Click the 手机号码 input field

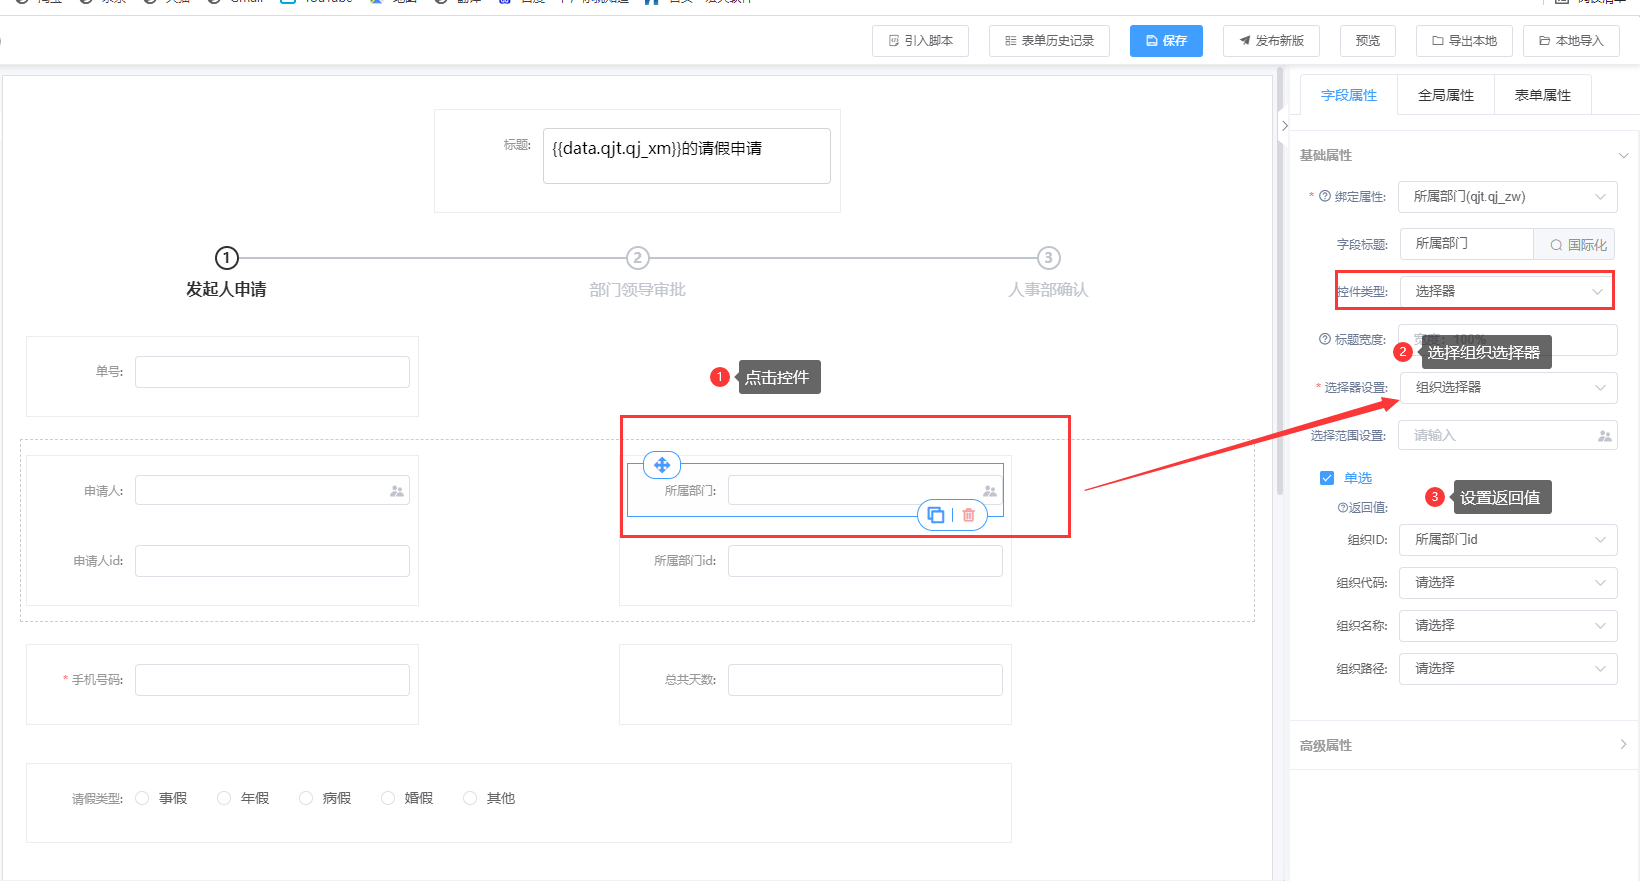(x=272, y=680)
